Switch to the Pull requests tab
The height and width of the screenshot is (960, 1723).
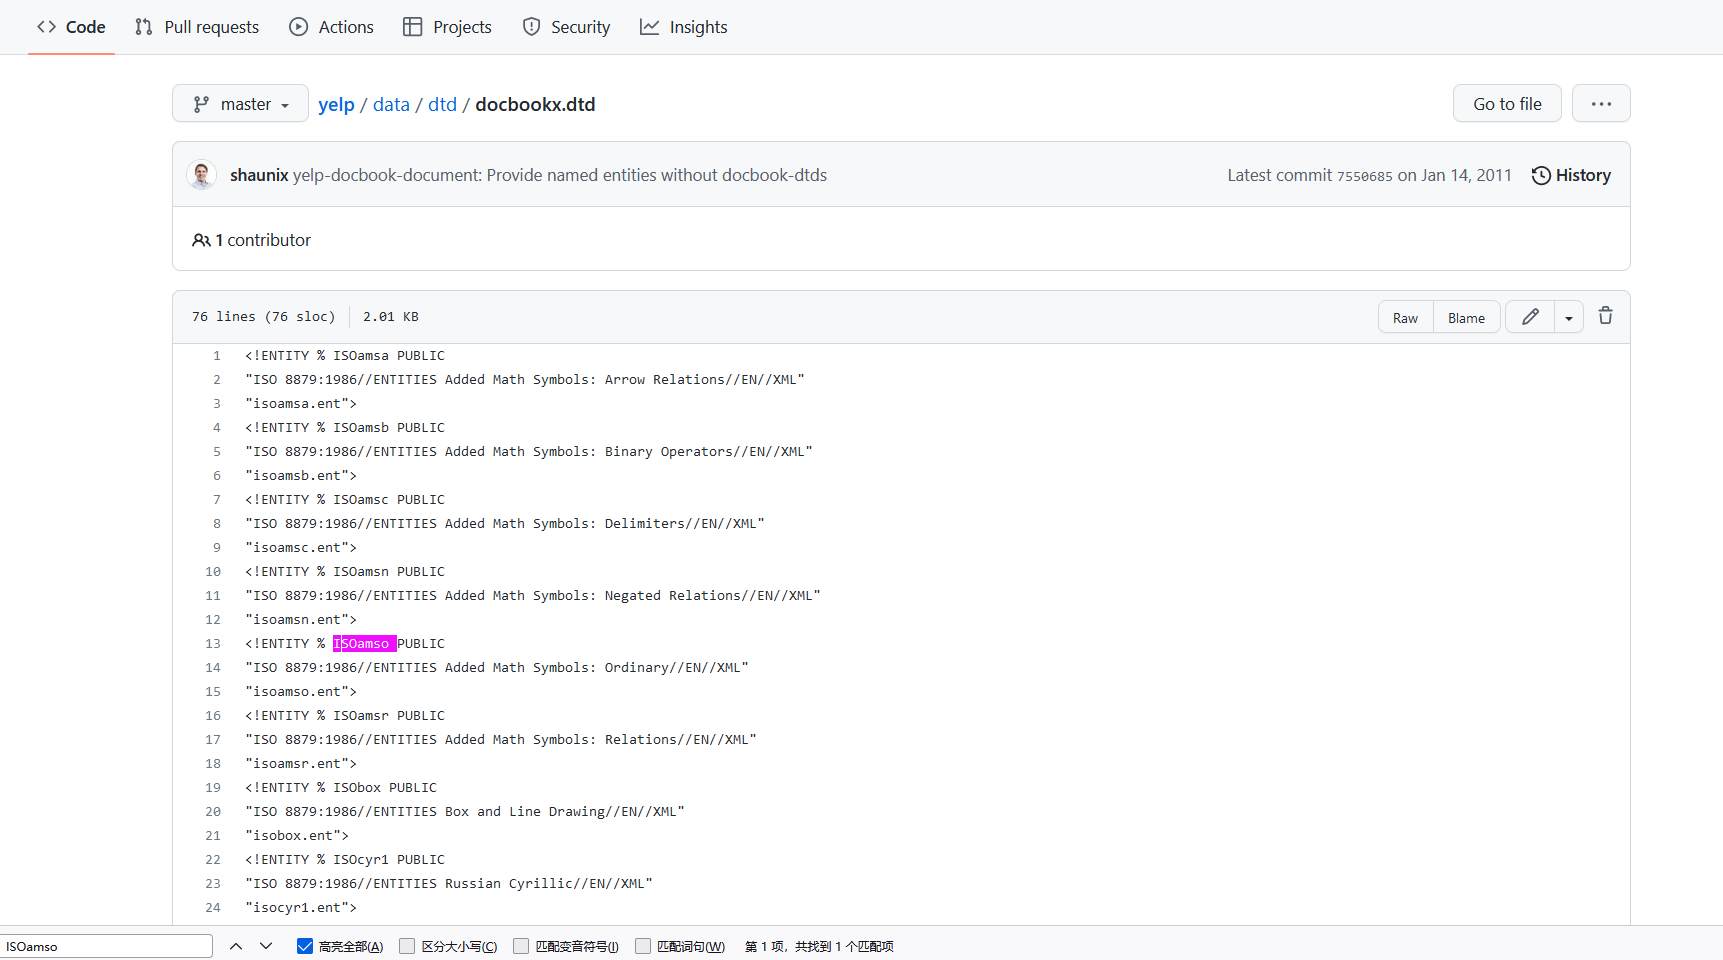(x=197, y=27)
